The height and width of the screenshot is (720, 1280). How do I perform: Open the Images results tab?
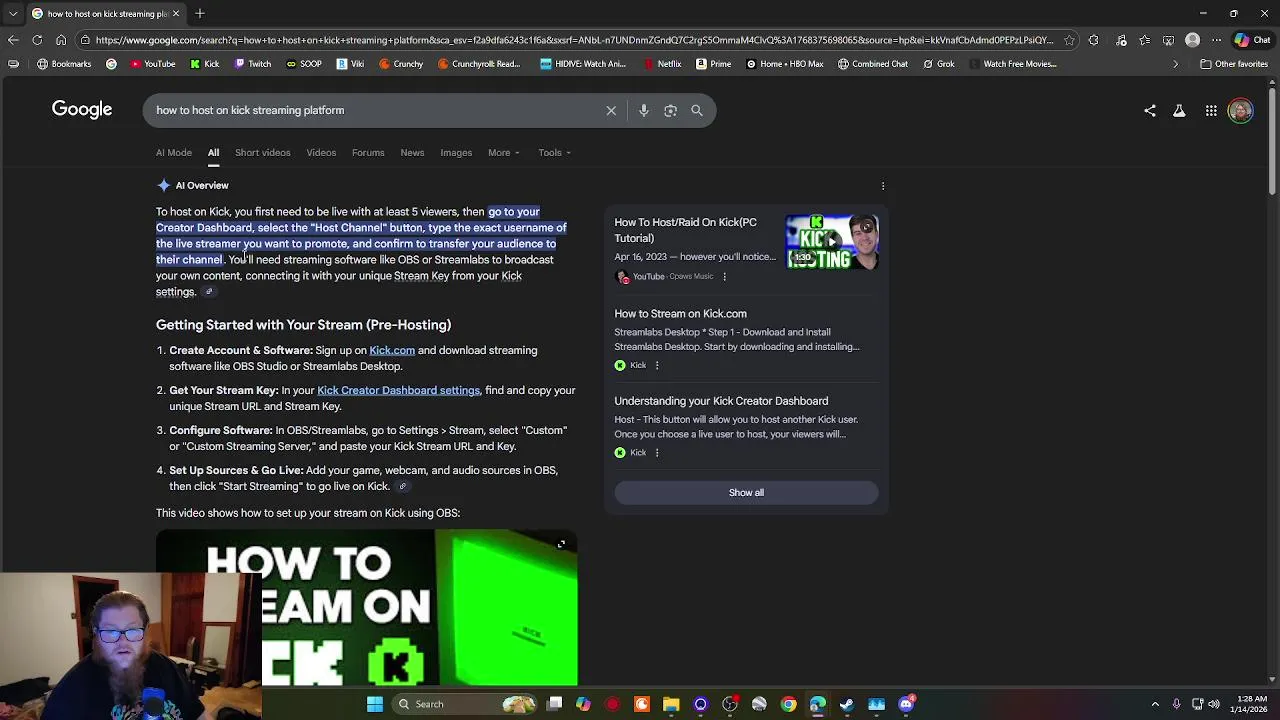click(x=456, y=153)
